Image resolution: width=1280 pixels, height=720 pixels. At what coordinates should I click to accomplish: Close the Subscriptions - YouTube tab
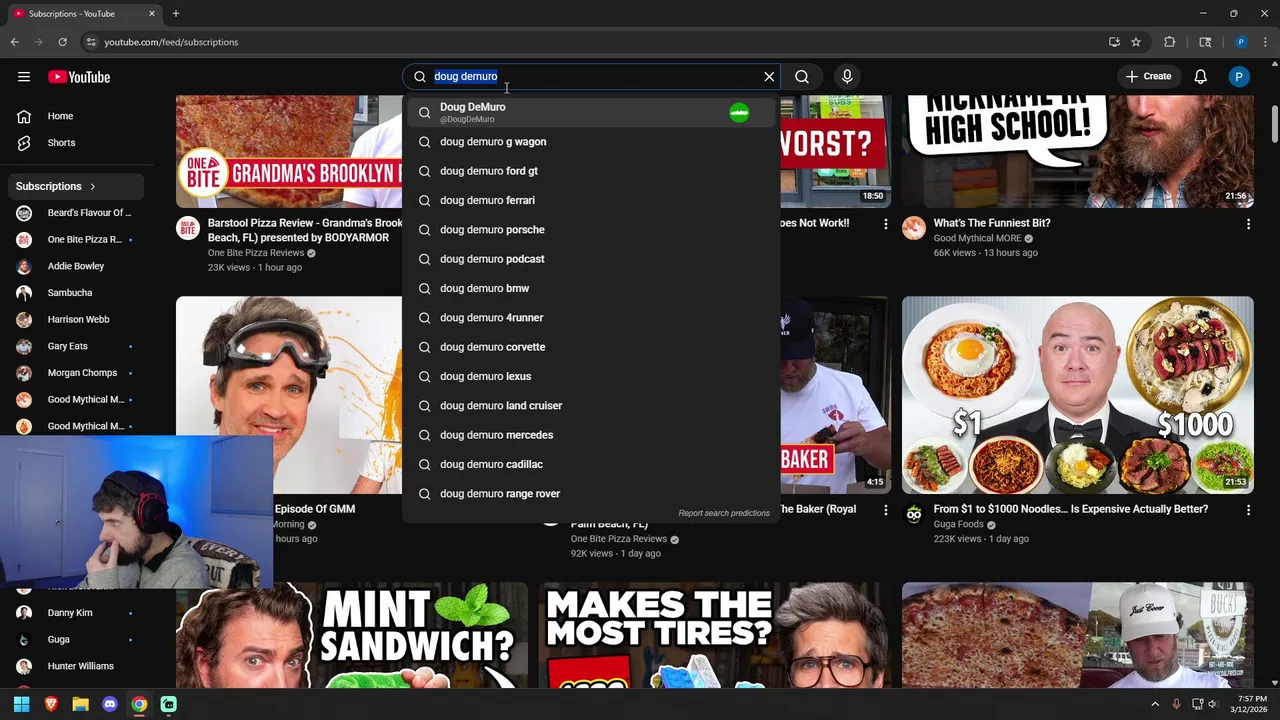152,14
